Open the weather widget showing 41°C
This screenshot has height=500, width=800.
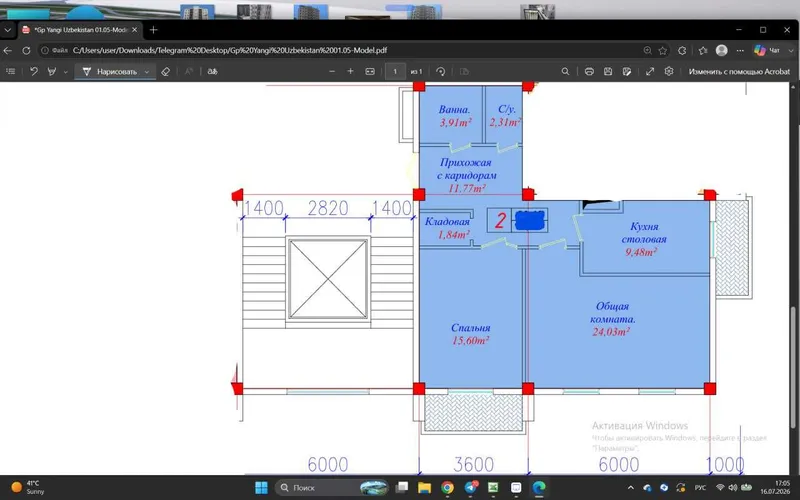click(x=30, y=487)
